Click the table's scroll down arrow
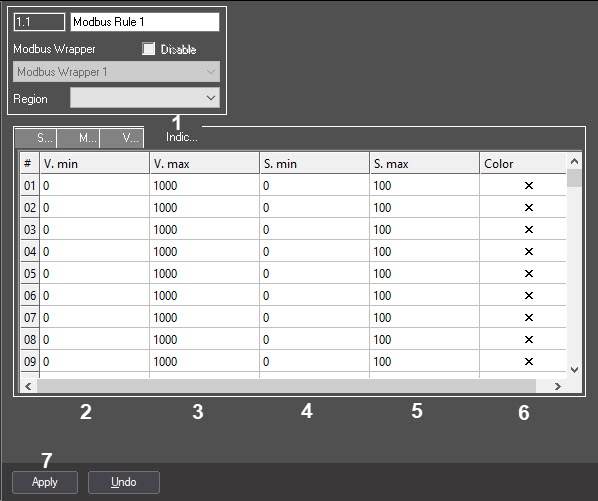Viewport: 598px width, 501px height. click(574, 369)
